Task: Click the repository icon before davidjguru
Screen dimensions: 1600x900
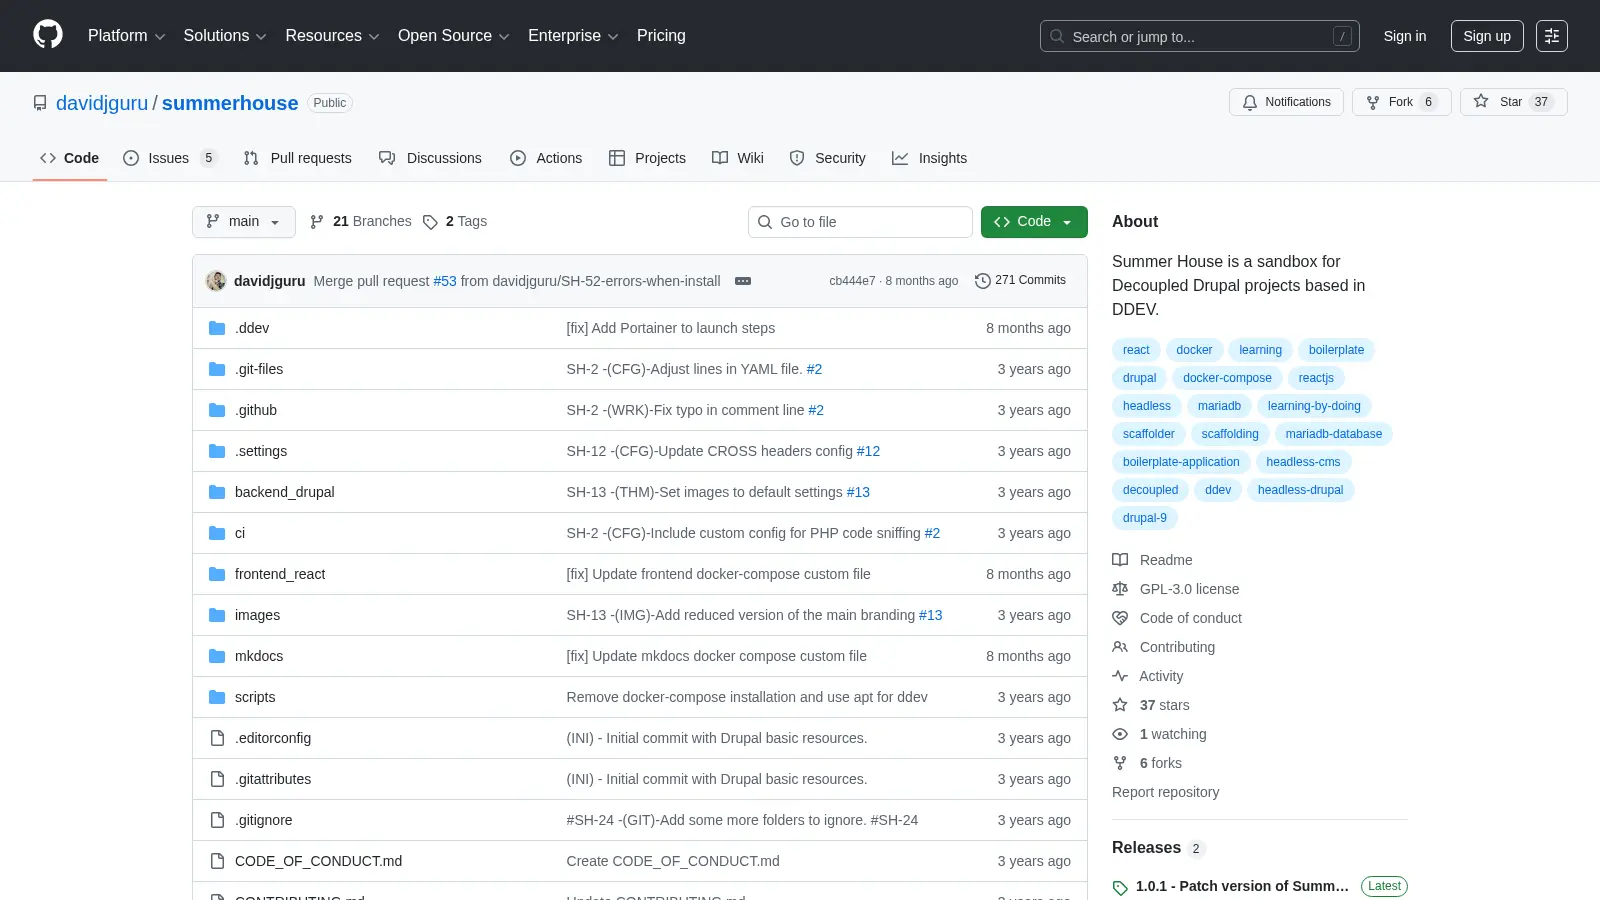Action: [40, 103]
